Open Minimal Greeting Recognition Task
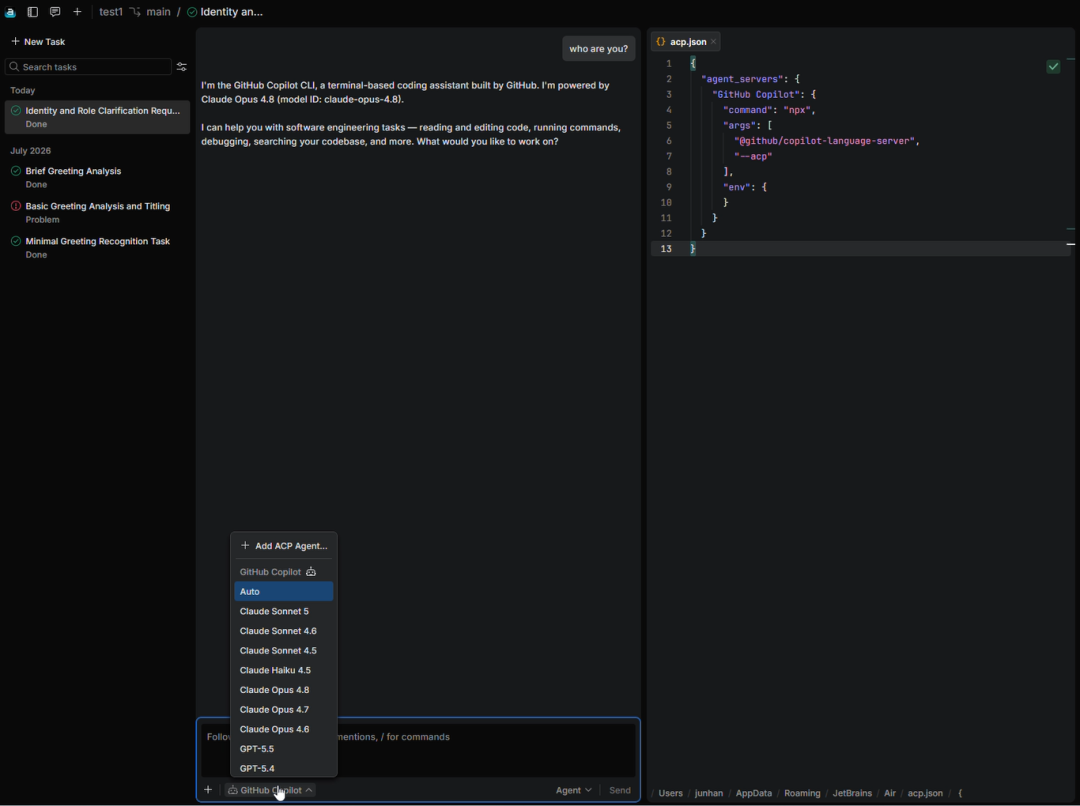 97,247
